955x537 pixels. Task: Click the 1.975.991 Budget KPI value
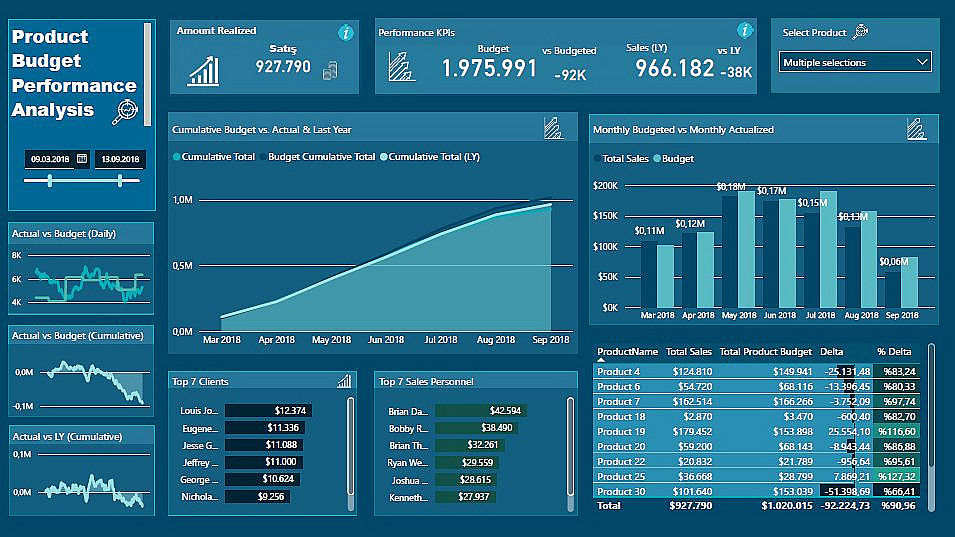(x=489, y=68)
